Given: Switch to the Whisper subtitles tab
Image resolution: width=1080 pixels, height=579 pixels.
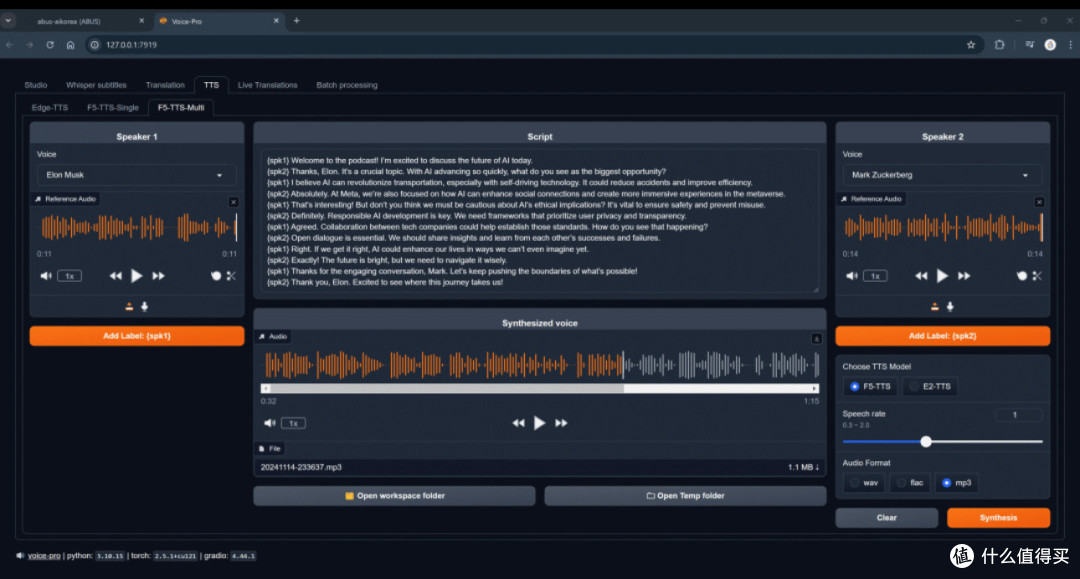Looking at the screenshot, I should (96, 85).
